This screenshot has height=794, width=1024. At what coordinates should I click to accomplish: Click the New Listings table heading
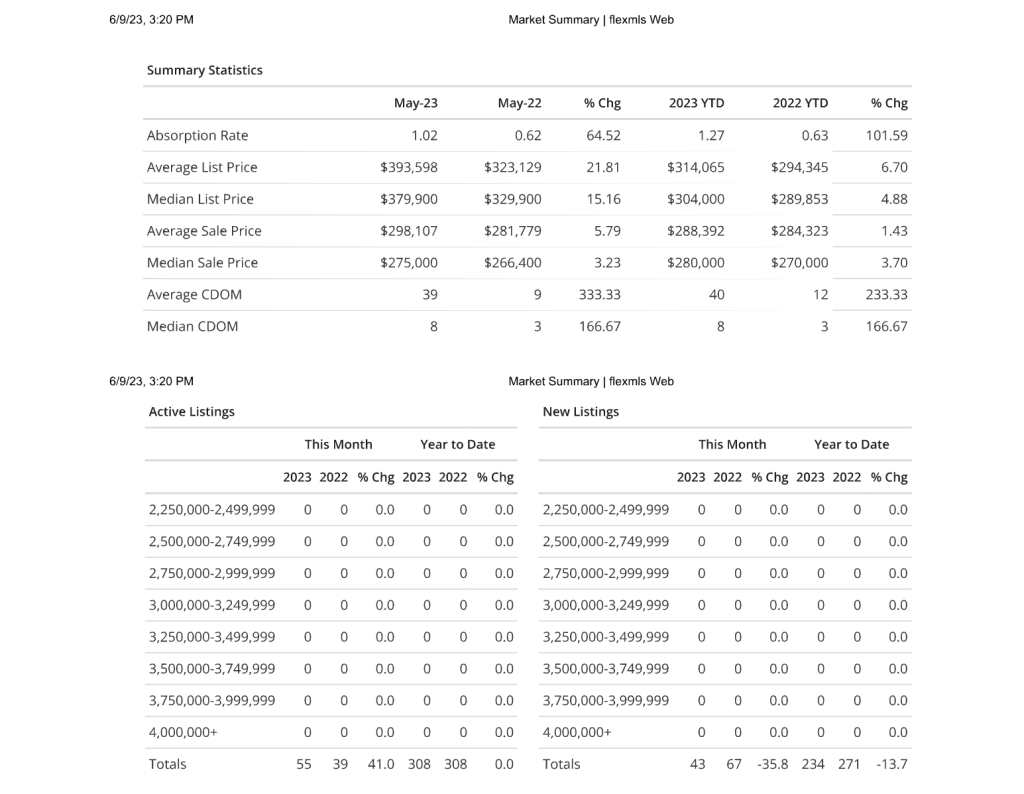click(x=581, y=412)
